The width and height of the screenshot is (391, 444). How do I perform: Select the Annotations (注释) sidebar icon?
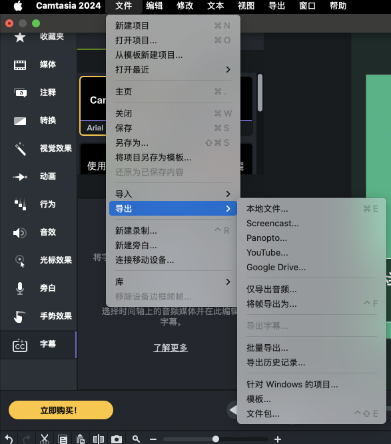coord(20,93)
